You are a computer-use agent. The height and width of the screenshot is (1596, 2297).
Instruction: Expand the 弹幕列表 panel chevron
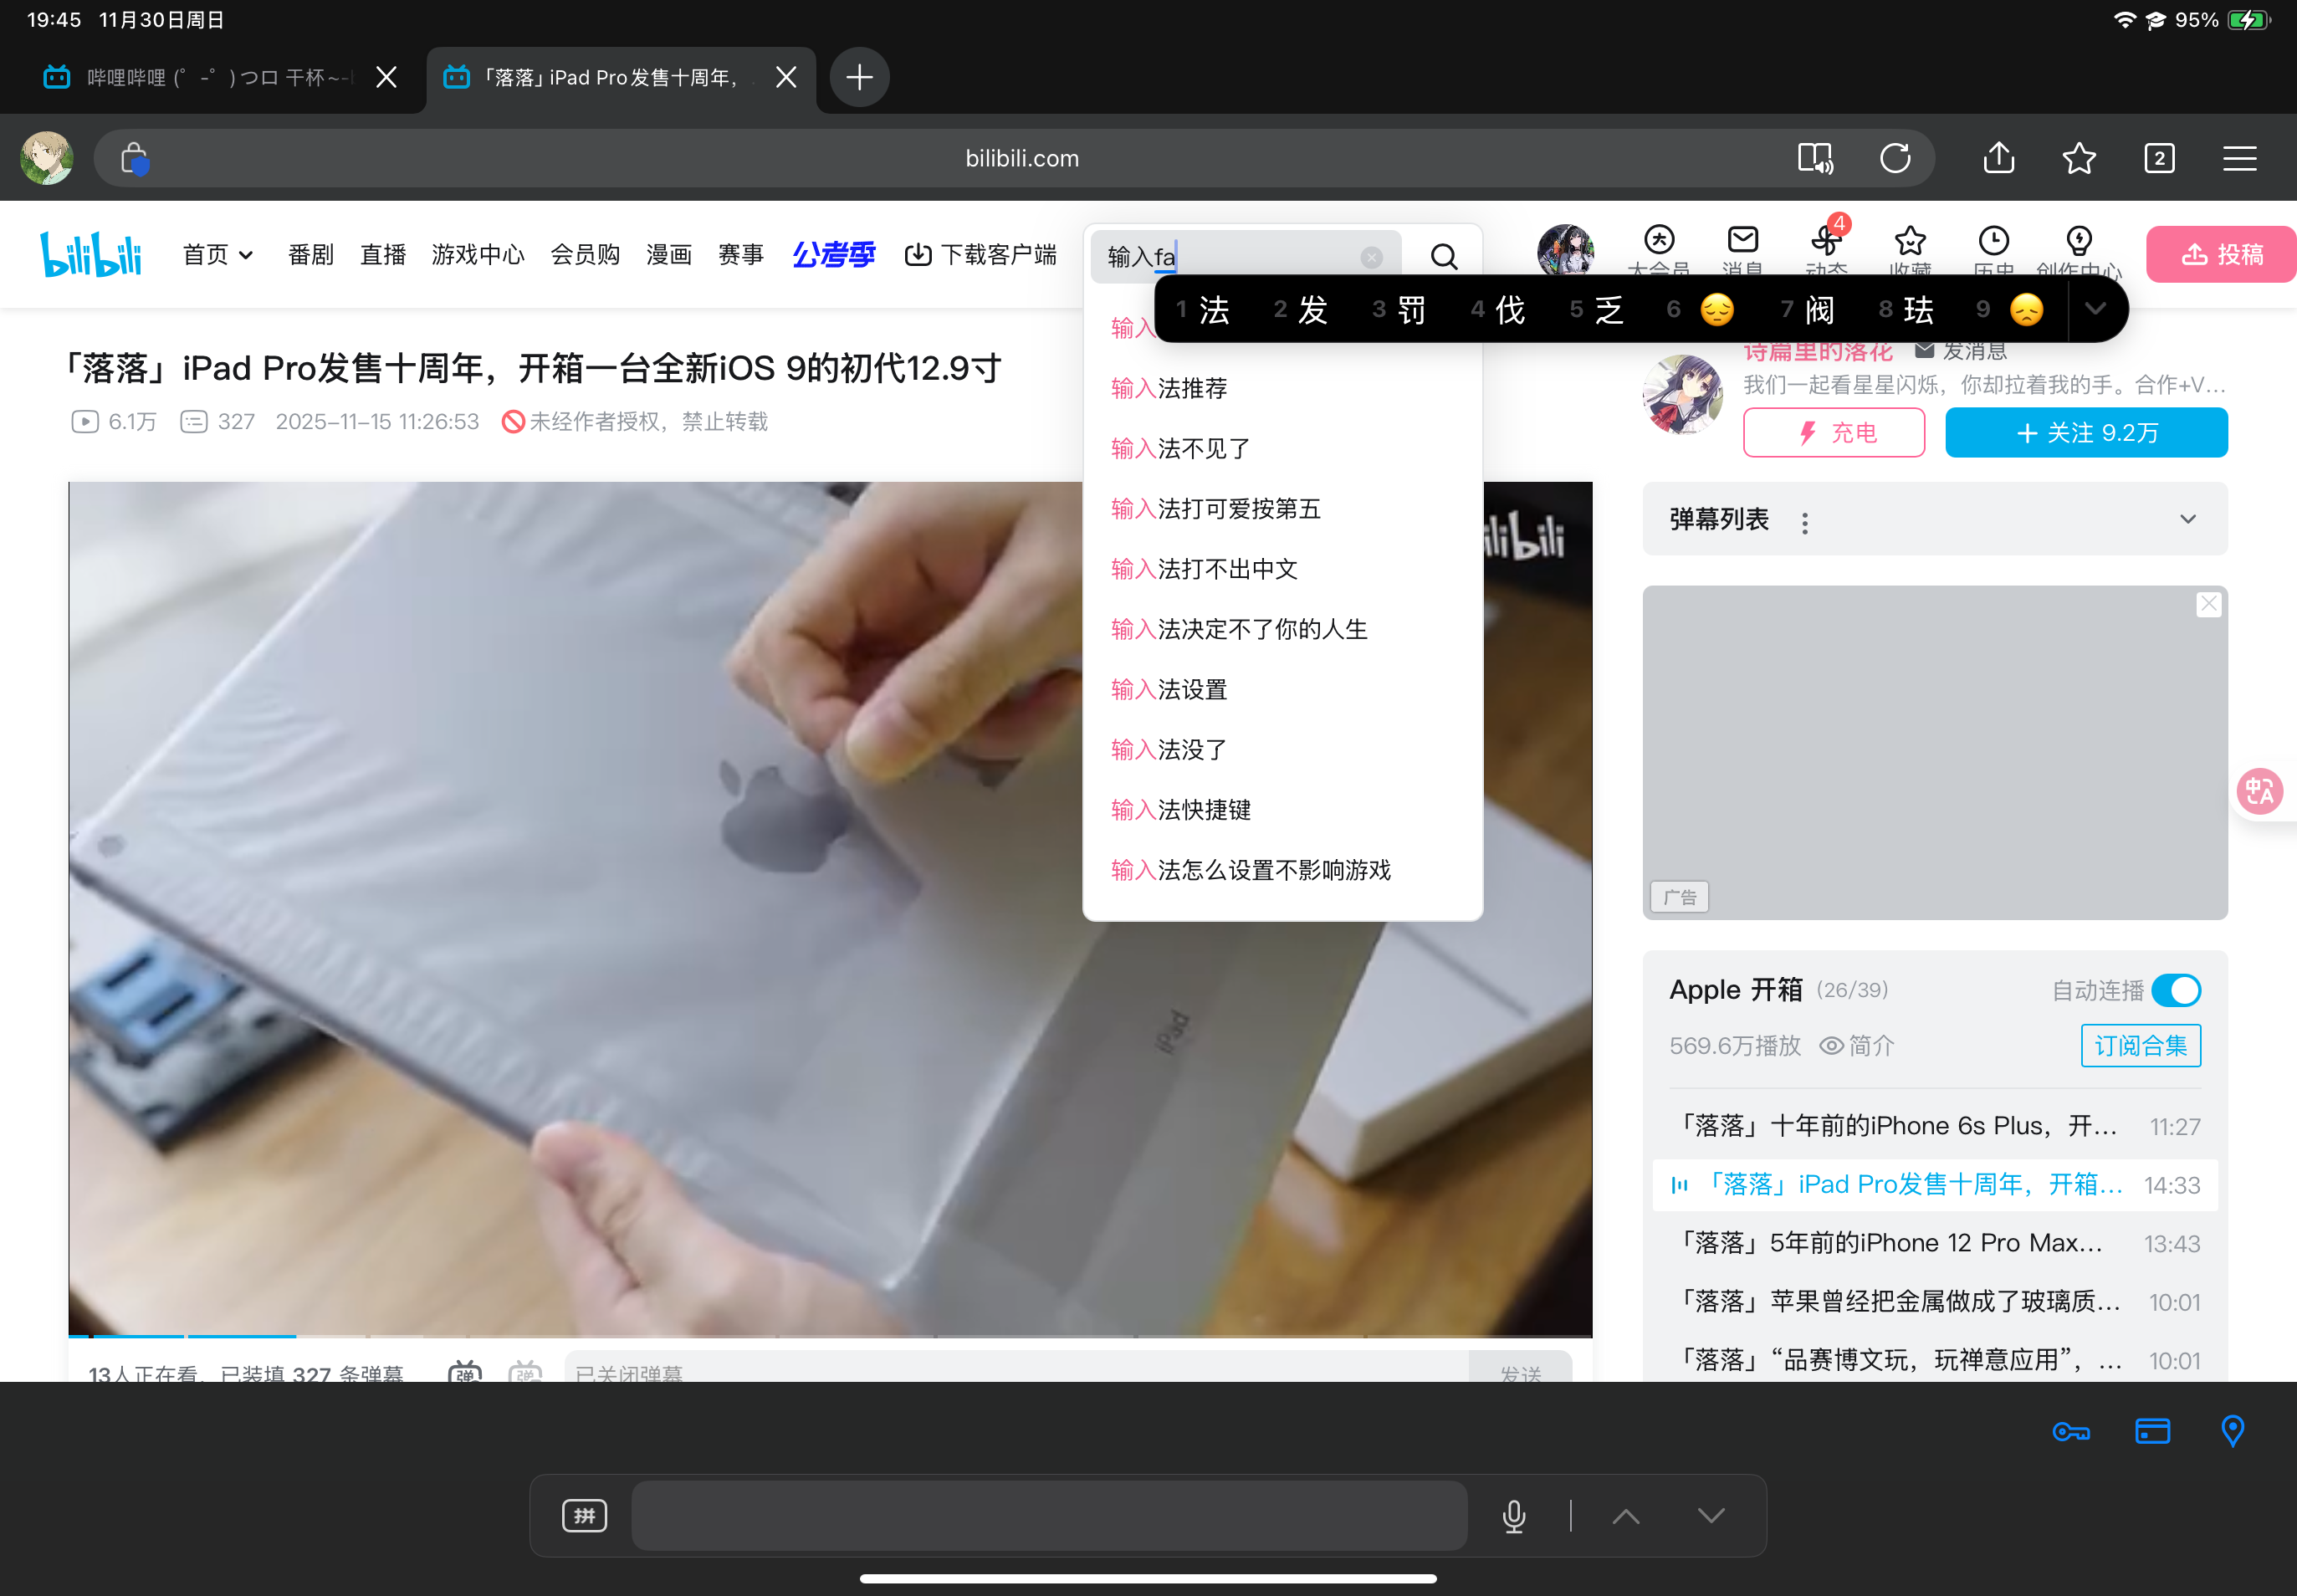(2187, 519)
